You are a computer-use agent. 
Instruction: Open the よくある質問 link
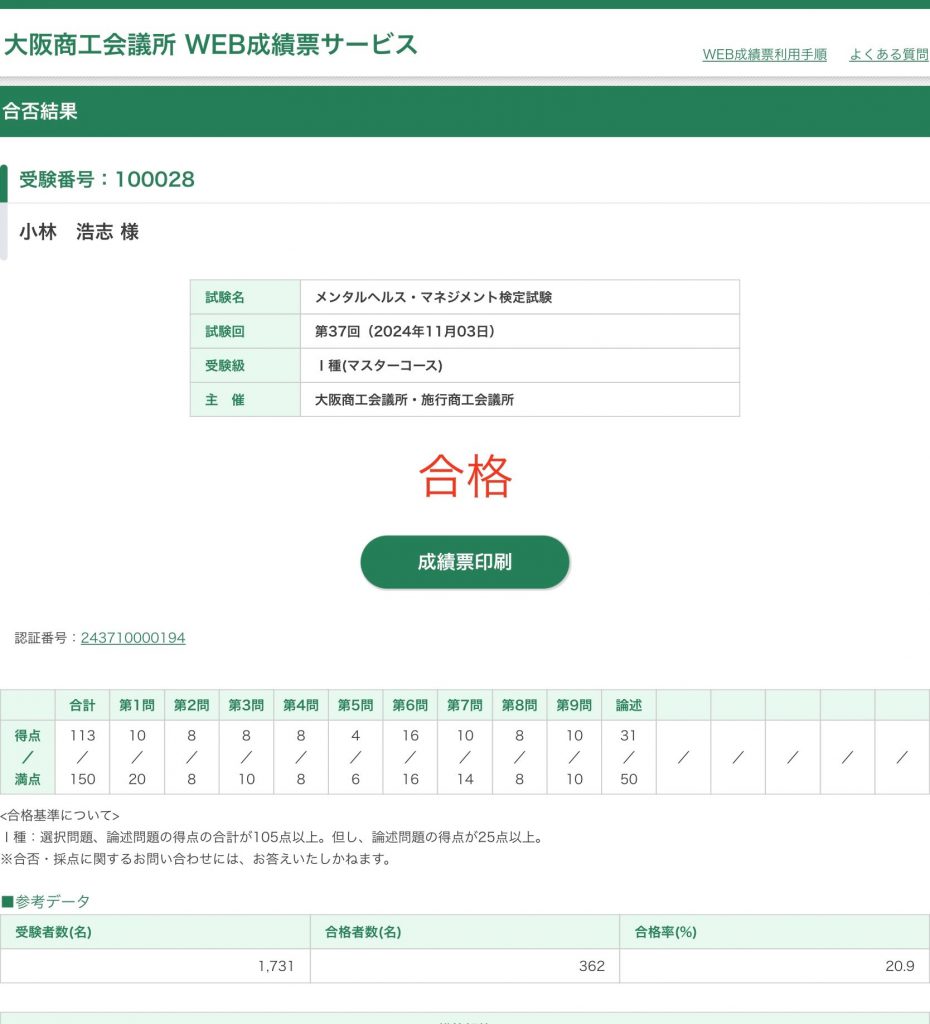888,55
